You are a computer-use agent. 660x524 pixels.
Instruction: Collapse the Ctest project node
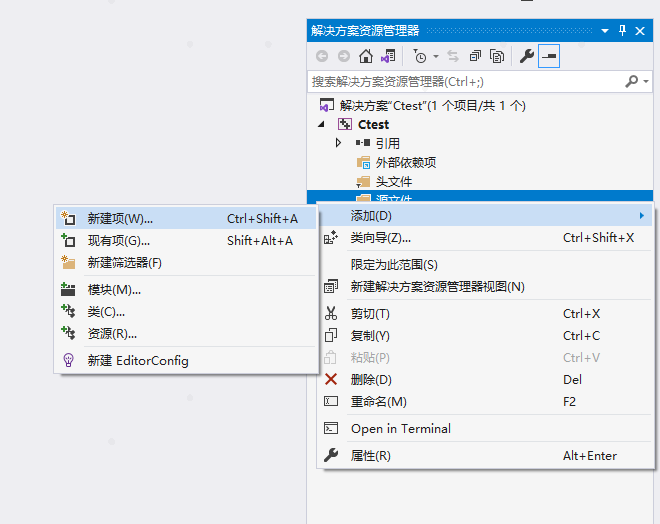322,124
